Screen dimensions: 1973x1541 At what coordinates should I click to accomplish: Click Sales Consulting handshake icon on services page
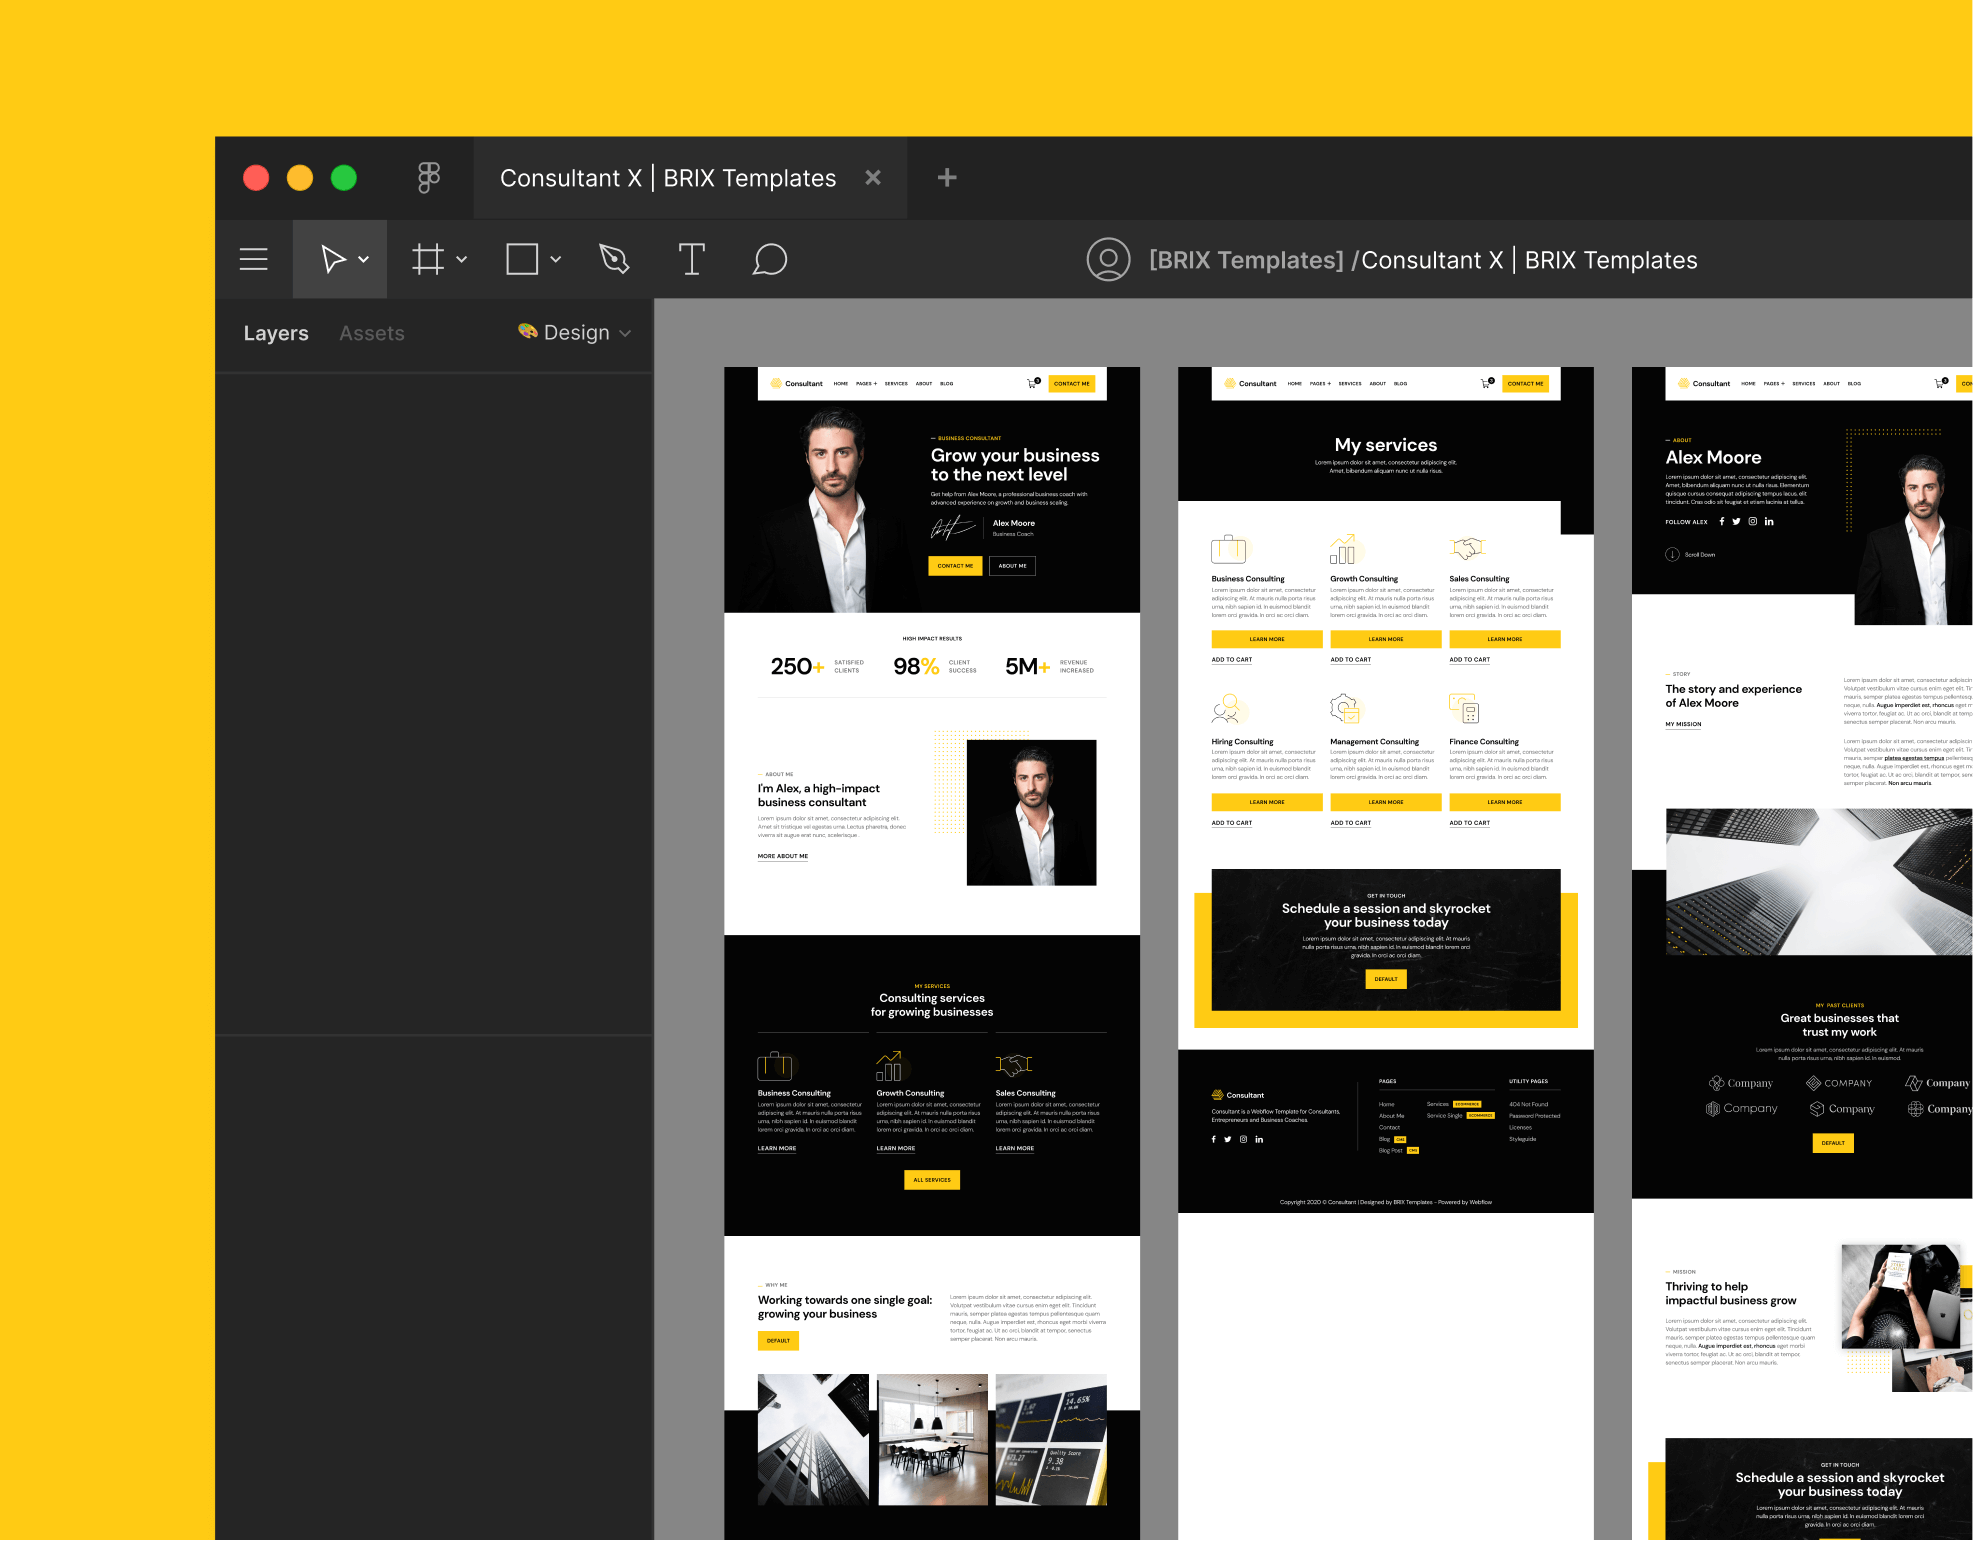pyautogui.click(x=1467, y=548)
